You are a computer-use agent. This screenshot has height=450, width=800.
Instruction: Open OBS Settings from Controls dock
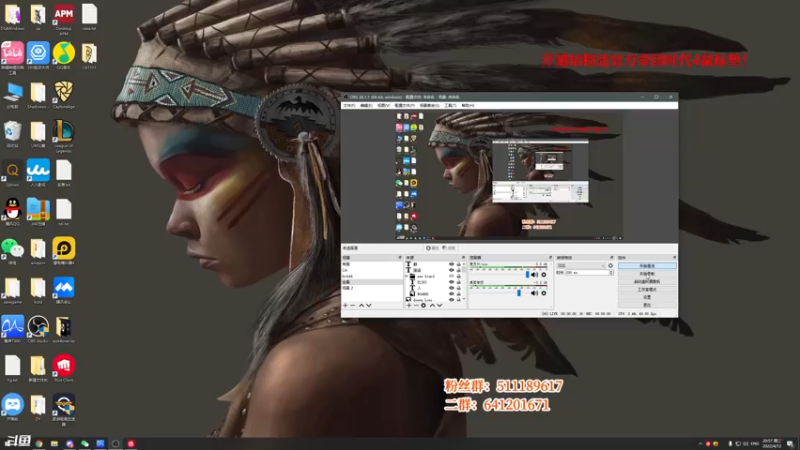(647, 297)
